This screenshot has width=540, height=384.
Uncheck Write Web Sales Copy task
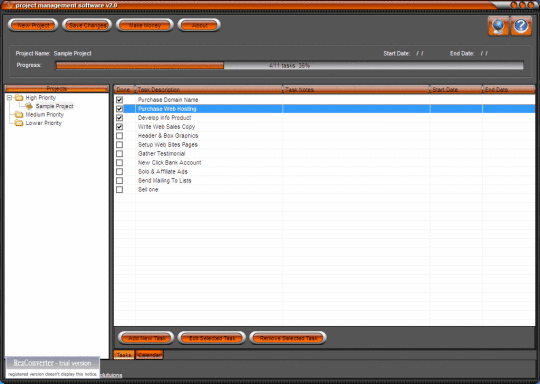click(x=120, y=127)
